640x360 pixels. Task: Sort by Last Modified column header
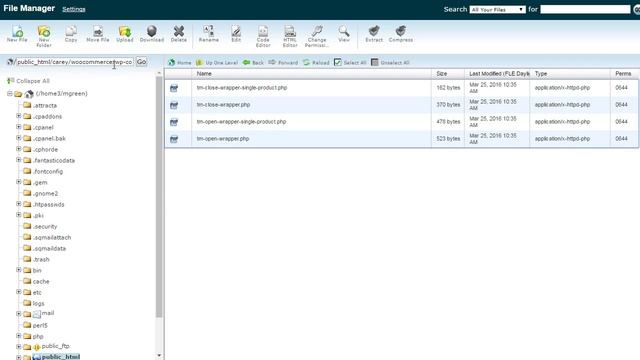coord(499,73)
